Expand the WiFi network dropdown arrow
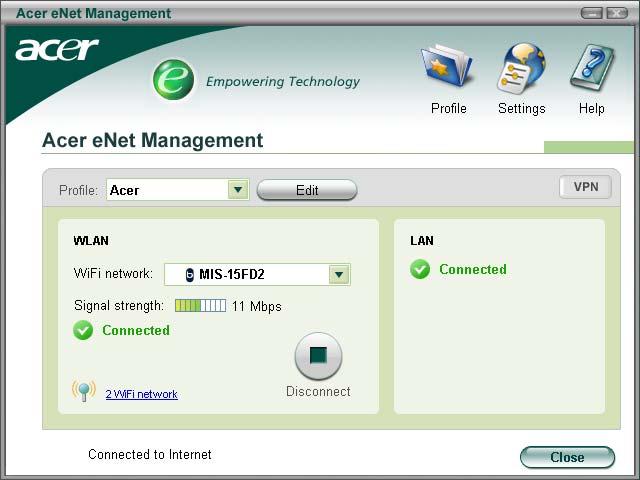The image size is (640, 480). click(339, 274)
